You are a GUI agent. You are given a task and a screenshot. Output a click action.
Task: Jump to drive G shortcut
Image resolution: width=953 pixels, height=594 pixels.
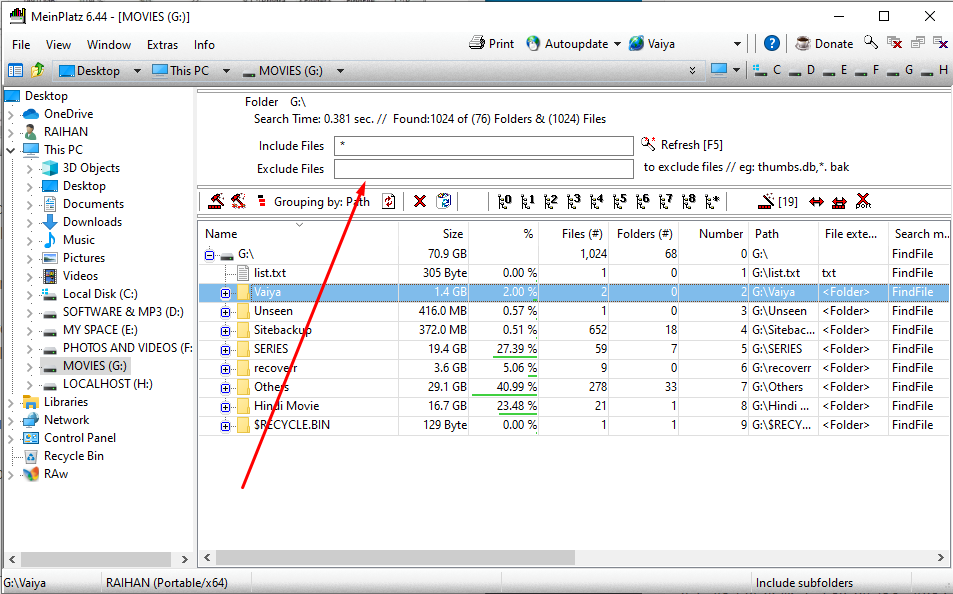click(900, 70)
